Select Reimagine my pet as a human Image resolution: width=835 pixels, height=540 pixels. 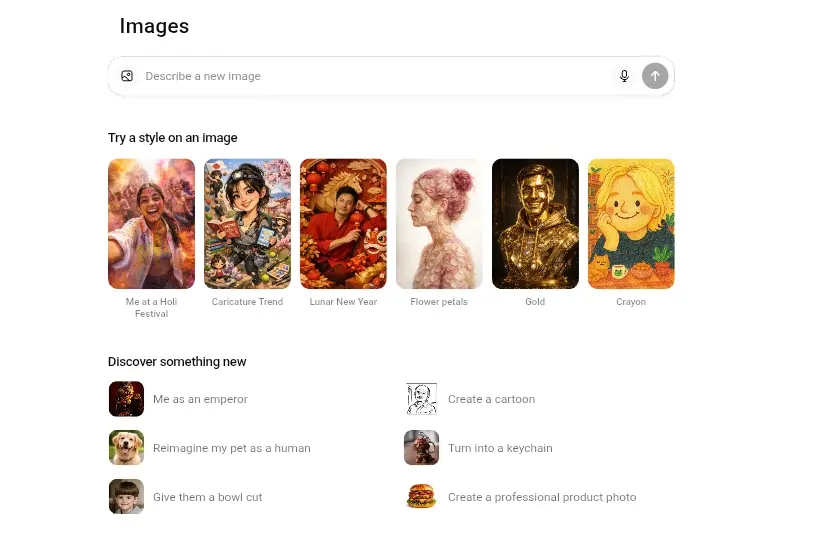click(x=231, y=448)
